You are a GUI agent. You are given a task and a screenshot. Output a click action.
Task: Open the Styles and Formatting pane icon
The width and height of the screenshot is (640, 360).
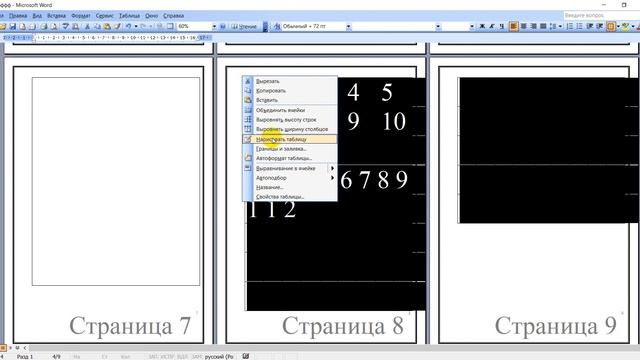(x=277, y=27)
